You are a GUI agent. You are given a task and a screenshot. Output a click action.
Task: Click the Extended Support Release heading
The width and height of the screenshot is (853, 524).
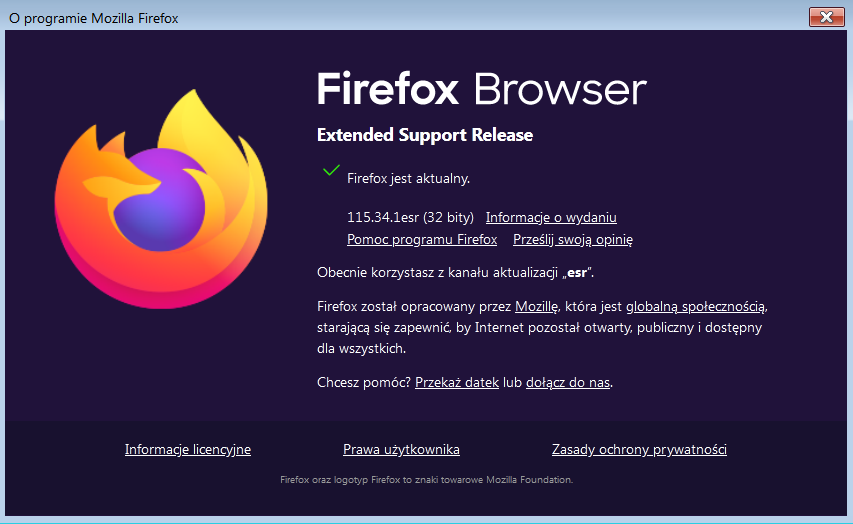point(425,135)
